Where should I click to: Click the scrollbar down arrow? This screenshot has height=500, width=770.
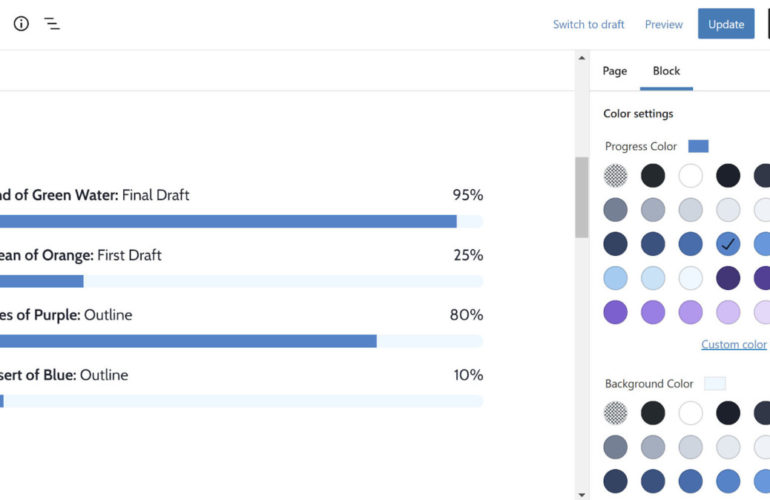582,493
